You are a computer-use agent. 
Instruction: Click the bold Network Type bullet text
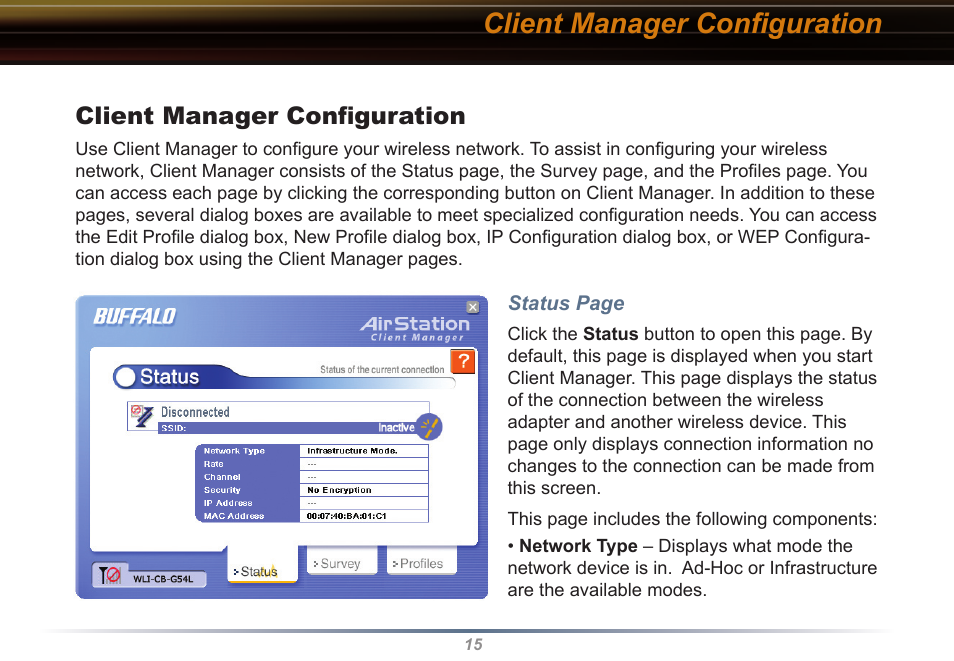(578, 546)
